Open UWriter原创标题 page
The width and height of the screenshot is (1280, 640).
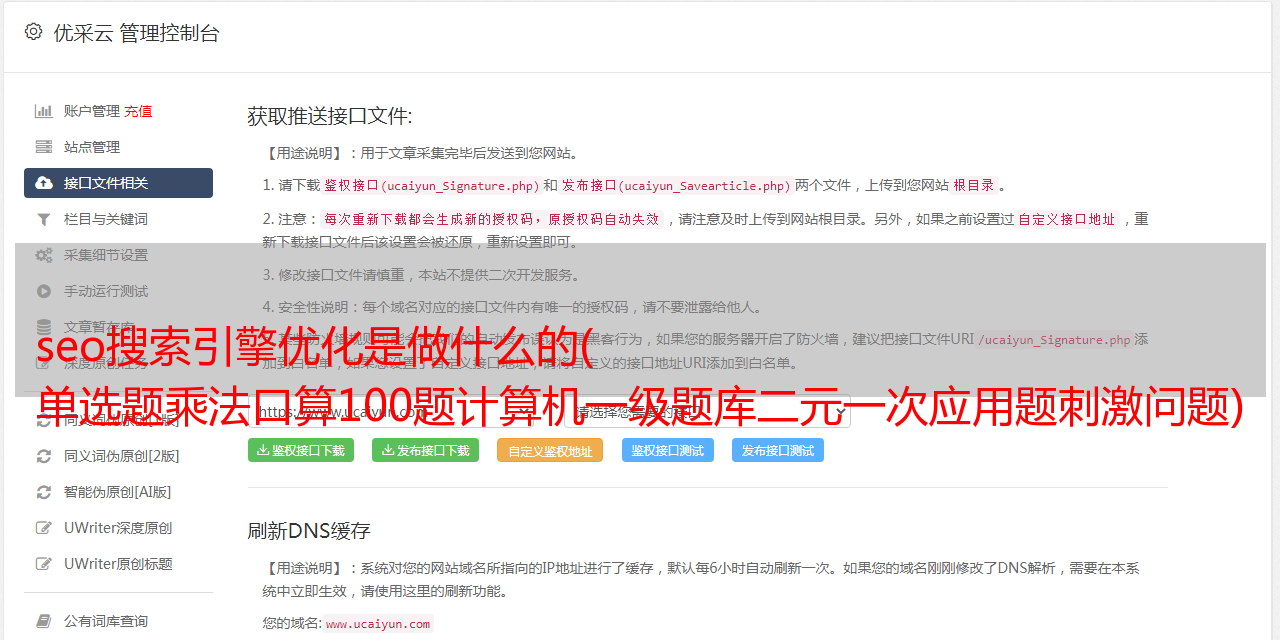[118, 564]
